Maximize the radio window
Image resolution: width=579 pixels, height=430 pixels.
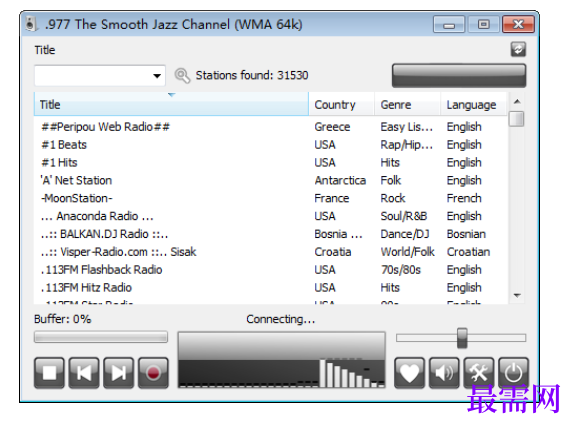(x=484, y=24)
